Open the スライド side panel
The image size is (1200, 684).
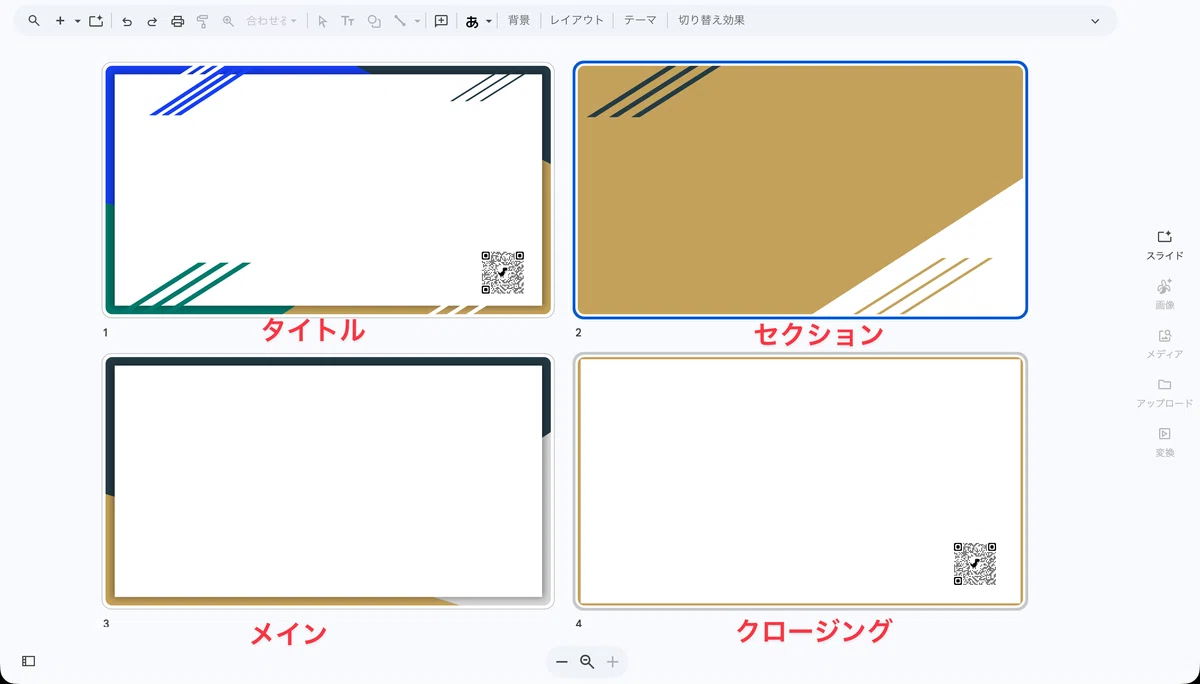tap(1164, 245)
